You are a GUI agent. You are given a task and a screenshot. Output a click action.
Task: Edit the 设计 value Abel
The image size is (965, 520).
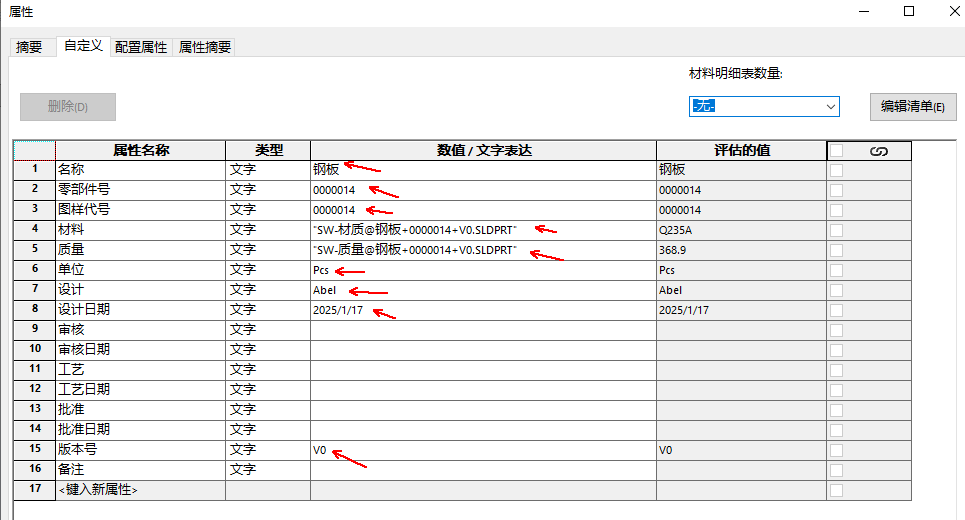click(x=484, y=290)
